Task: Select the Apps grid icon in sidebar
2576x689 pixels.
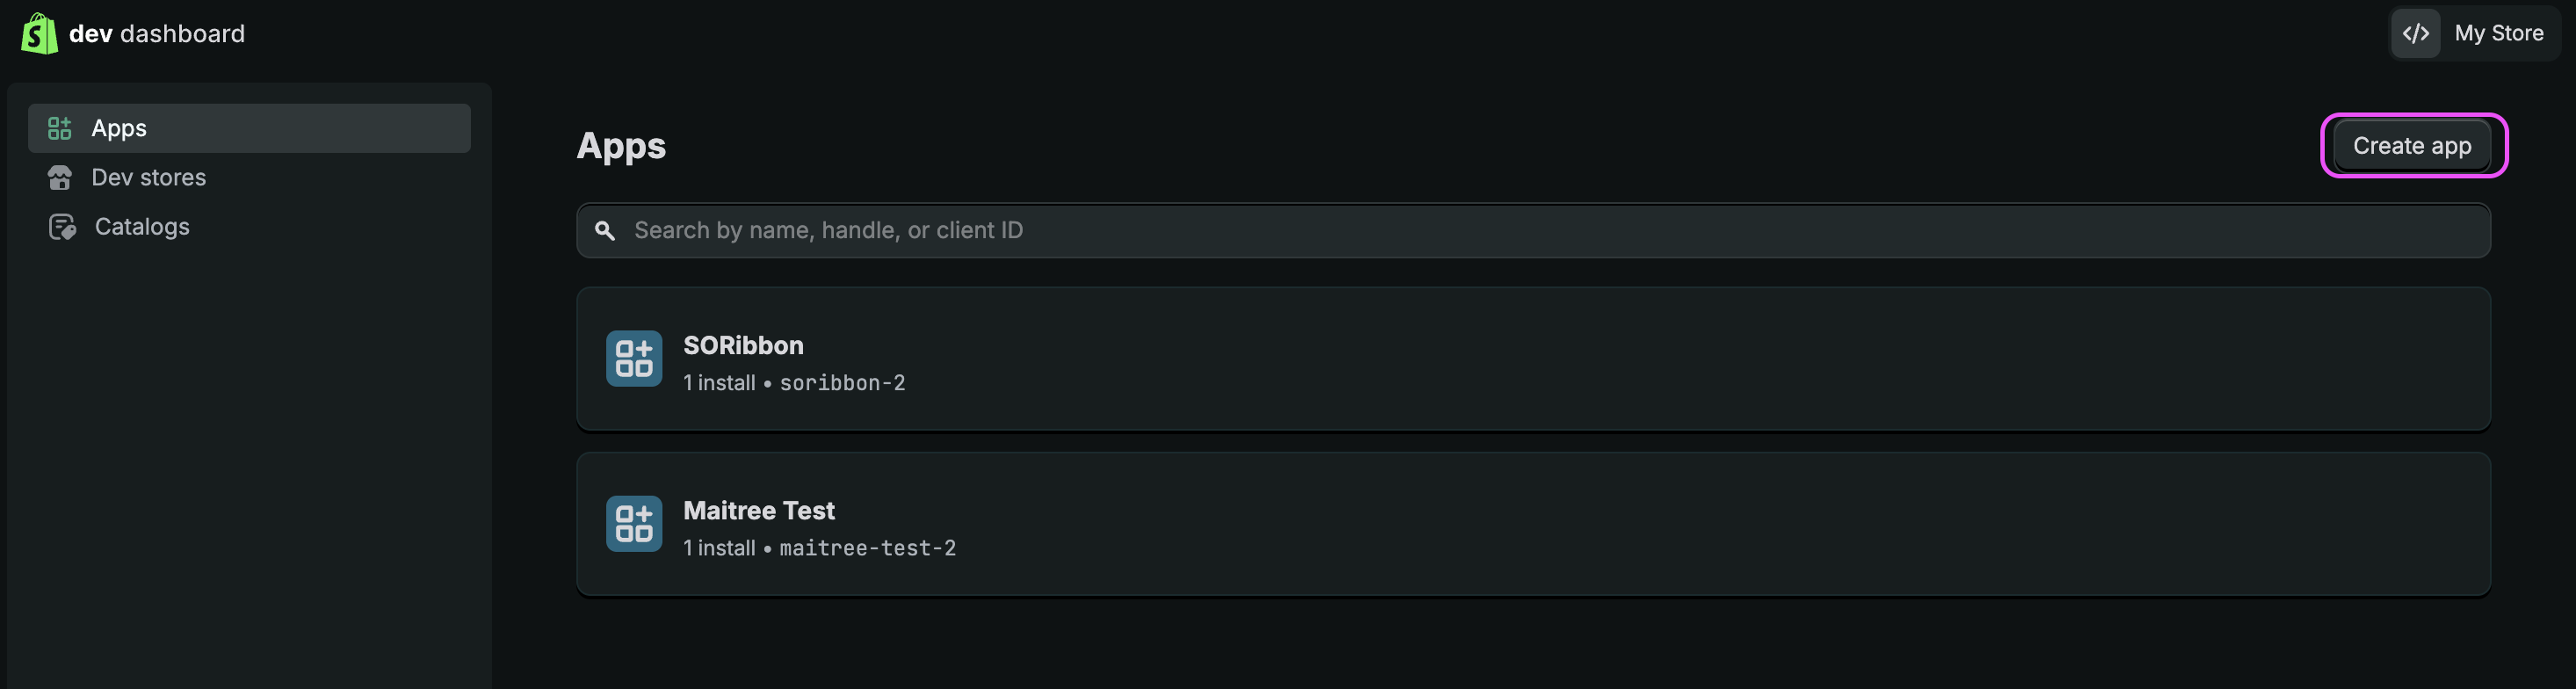Action: pyautogui.click(x=58, y=127)
